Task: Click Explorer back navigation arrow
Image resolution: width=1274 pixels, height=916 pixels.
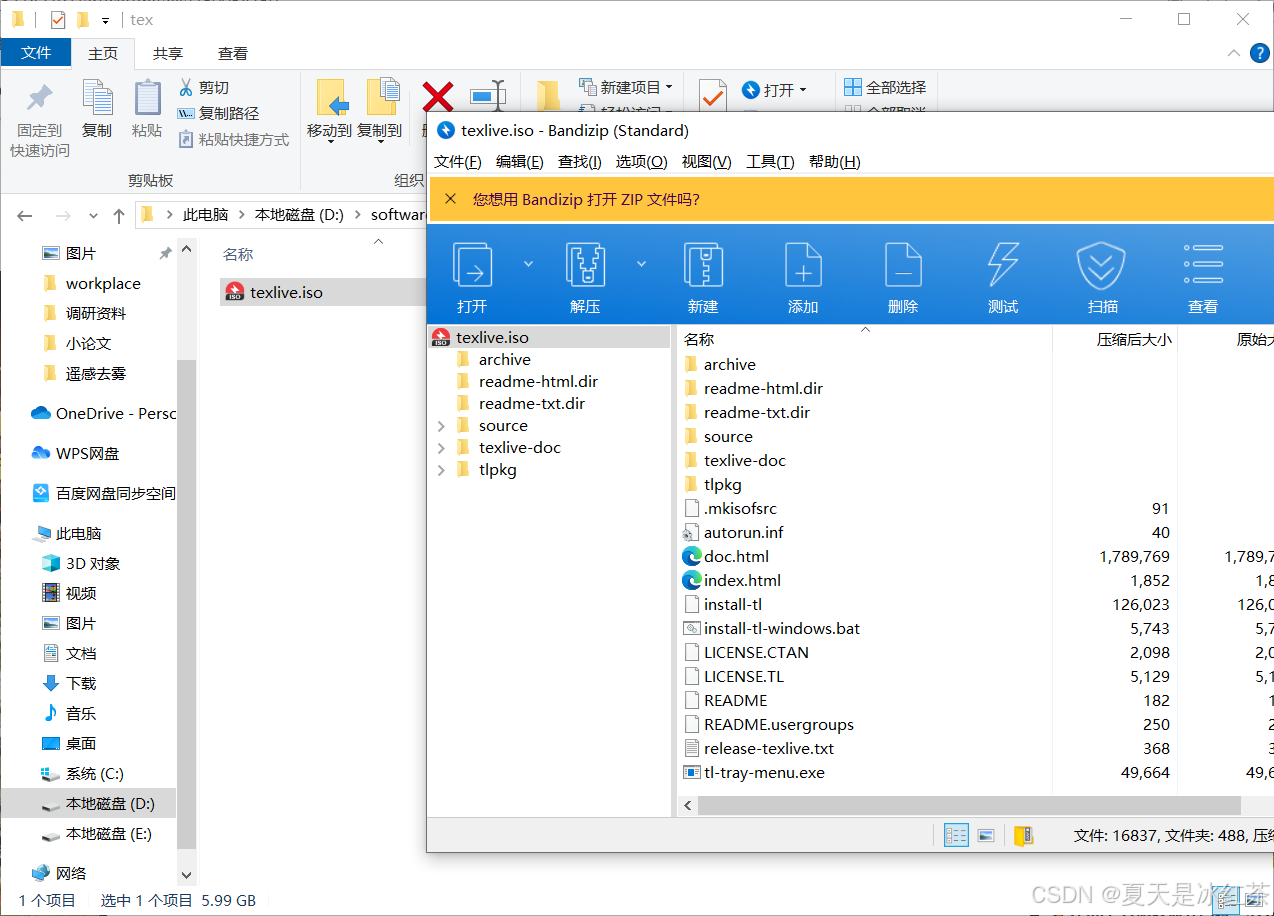Action: [x=25, y=215]
